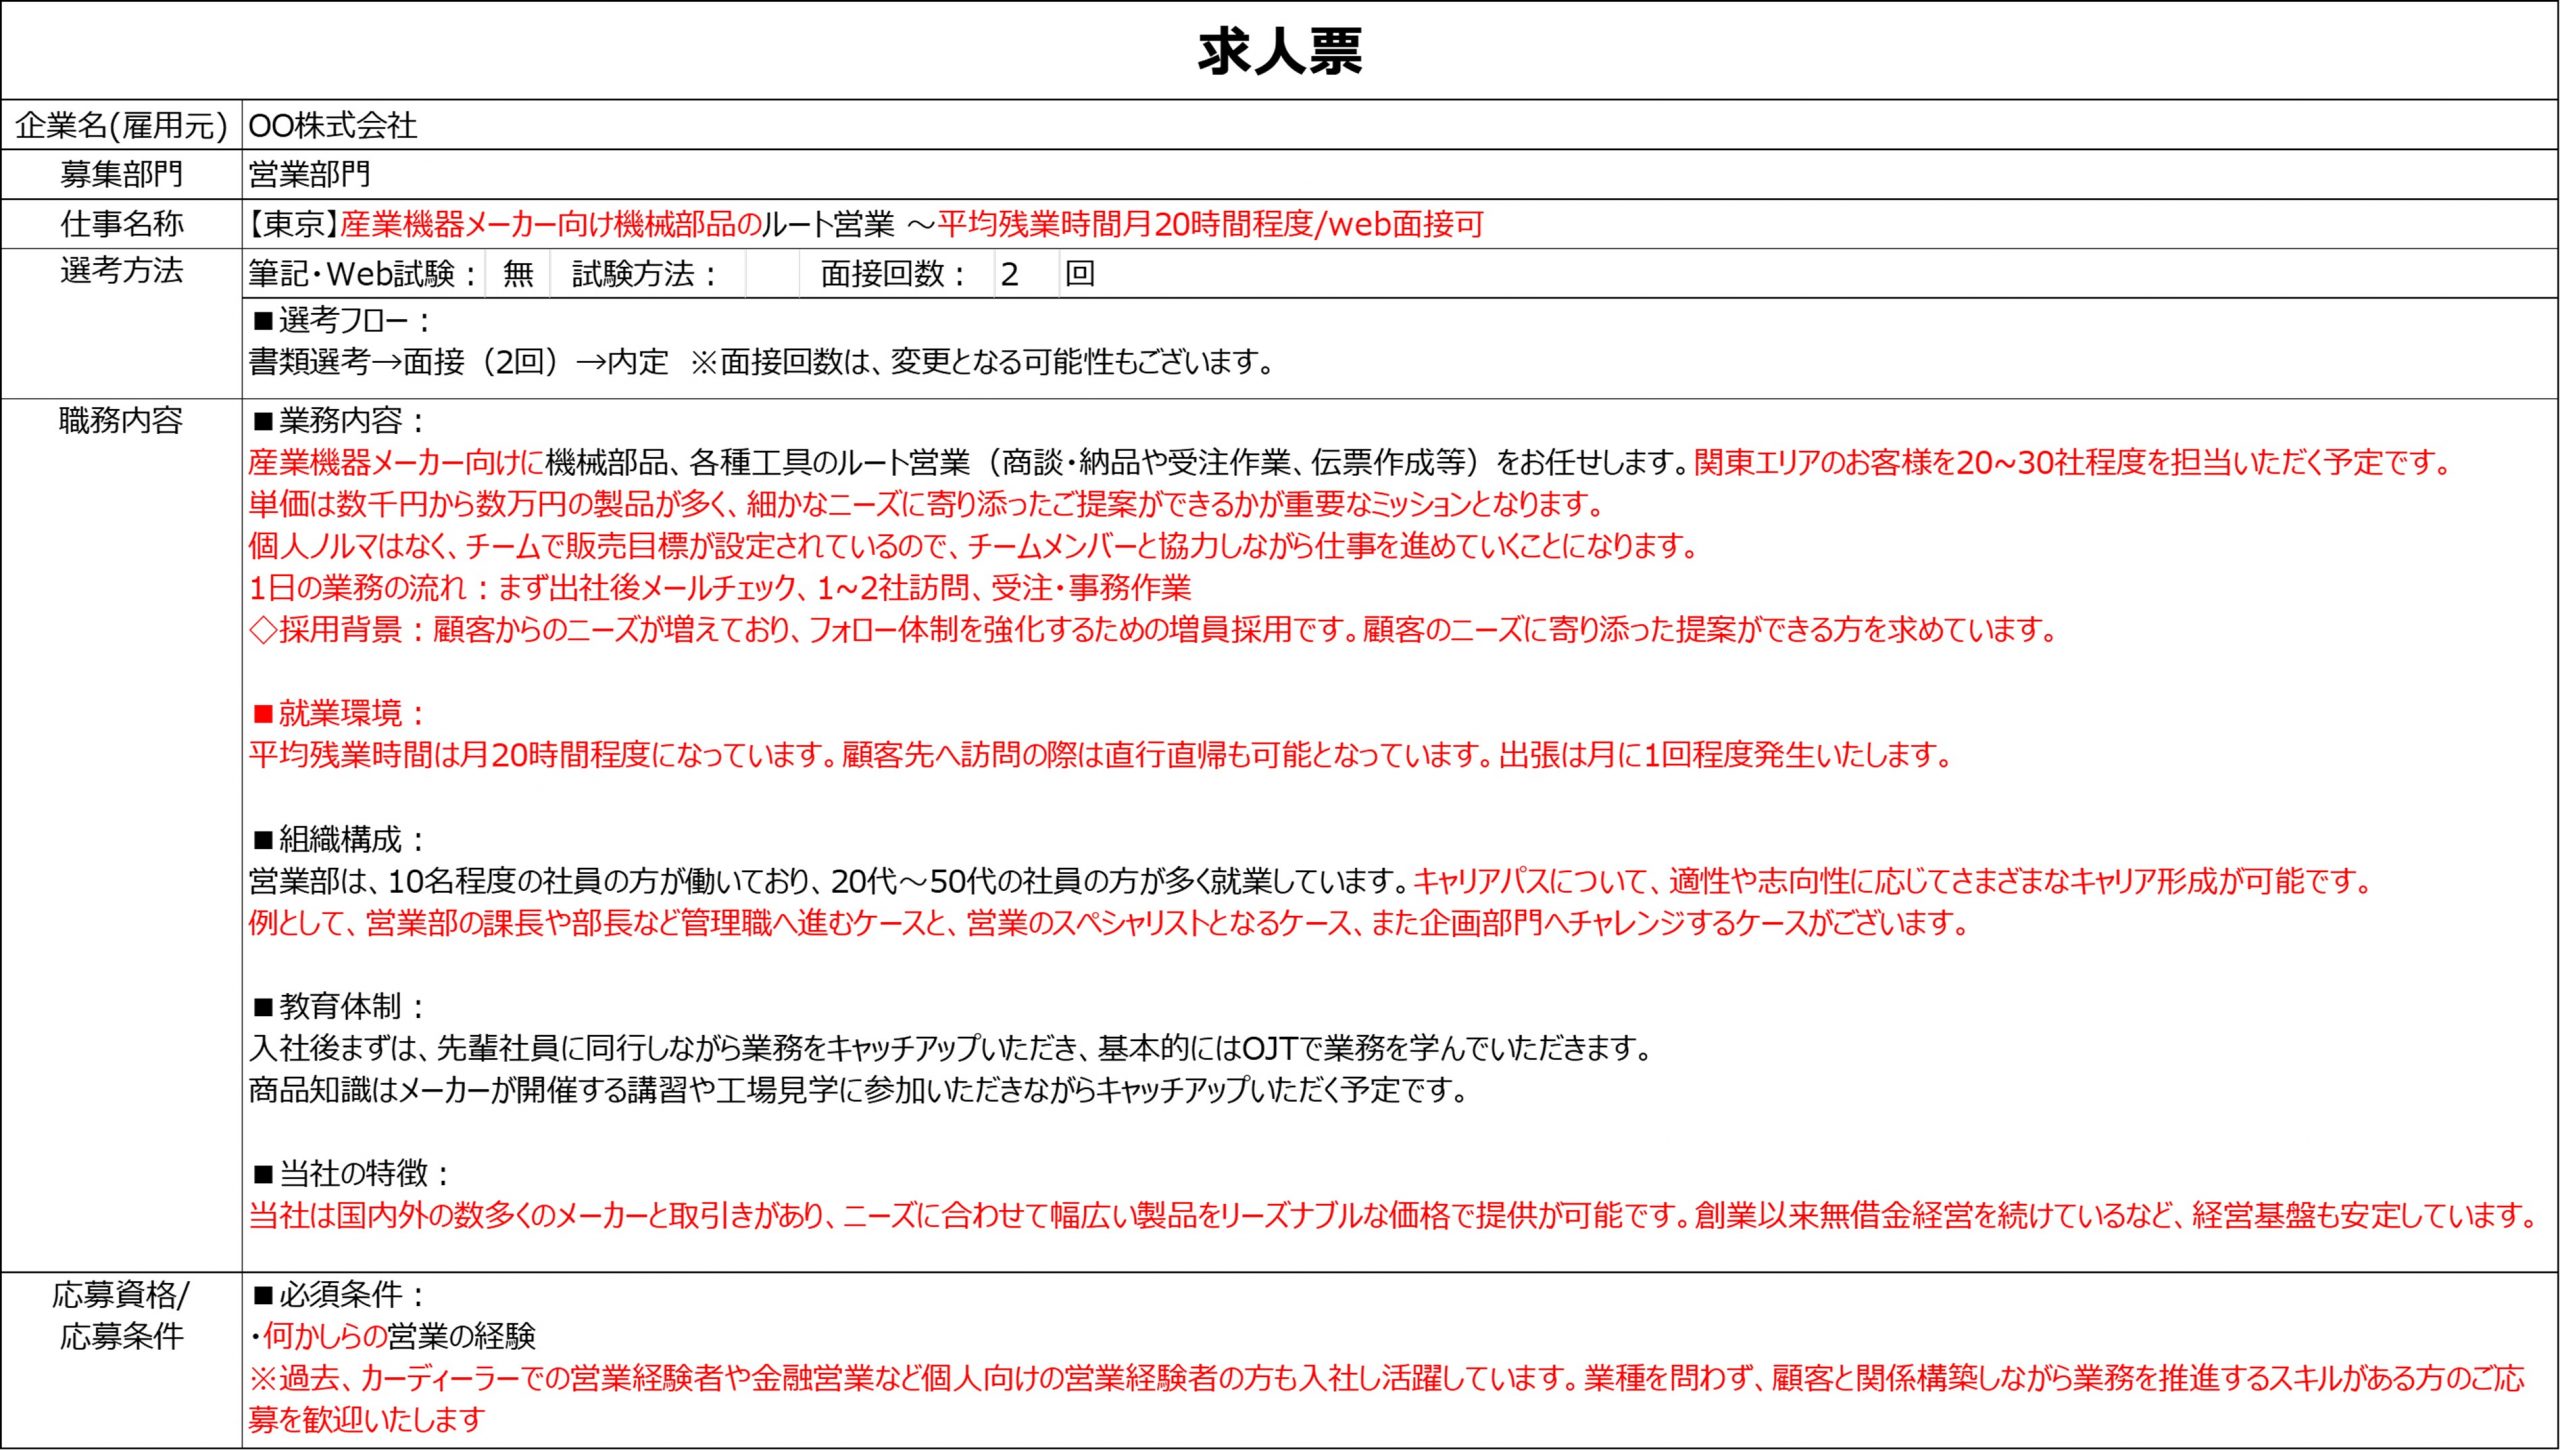Click the 営業部門 department value cell

(309, 174)
